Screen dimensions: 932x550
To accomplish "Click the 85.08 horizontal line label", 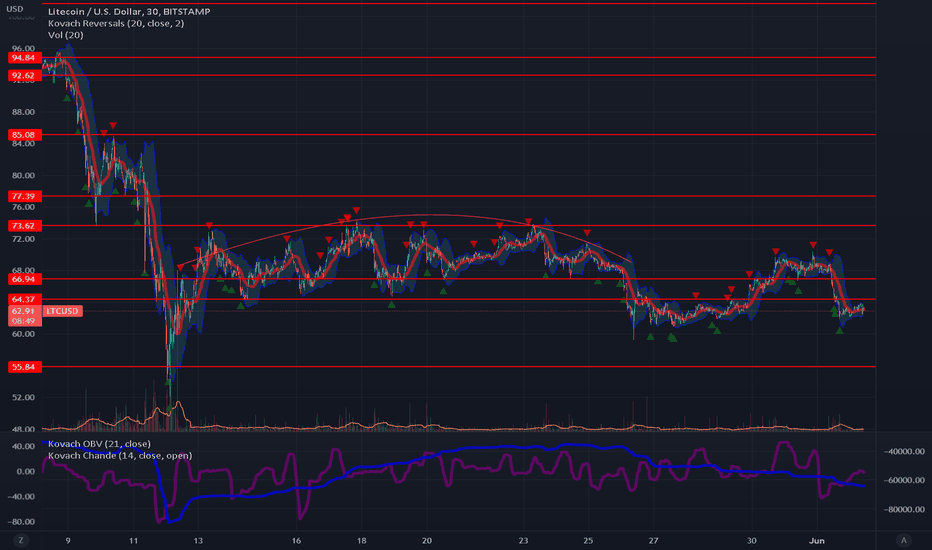I will point(24,135).
